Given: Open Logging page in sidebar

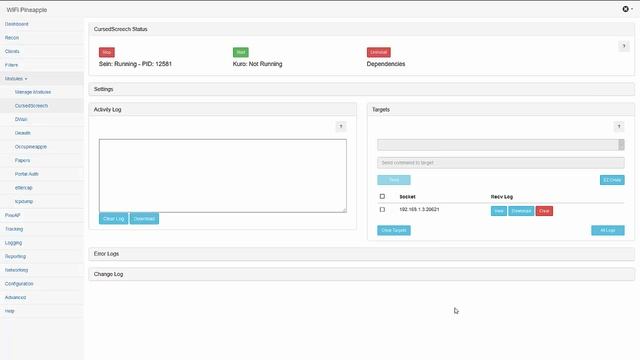Looking at the screenshot, I should point(13,242).
